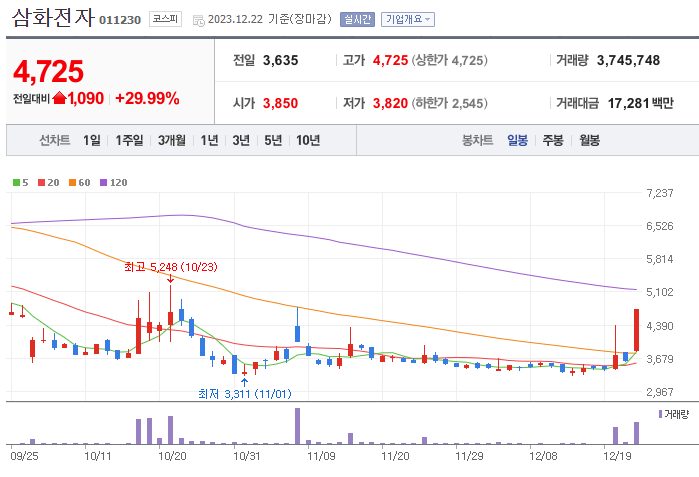Click the 실시간 real-time button
Image resolution: width=699 pixels, height=477 pixels.
(x=357, y=19)
